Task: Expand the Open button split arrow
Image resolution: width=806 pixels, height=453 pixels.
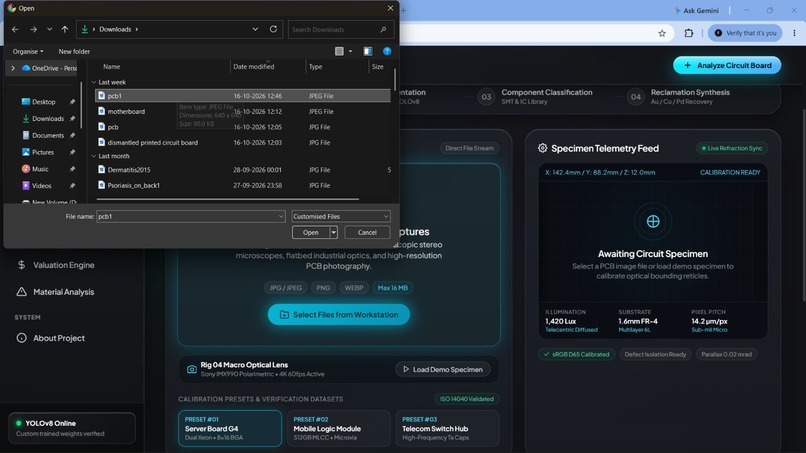Action: click(x=333, y=232)
